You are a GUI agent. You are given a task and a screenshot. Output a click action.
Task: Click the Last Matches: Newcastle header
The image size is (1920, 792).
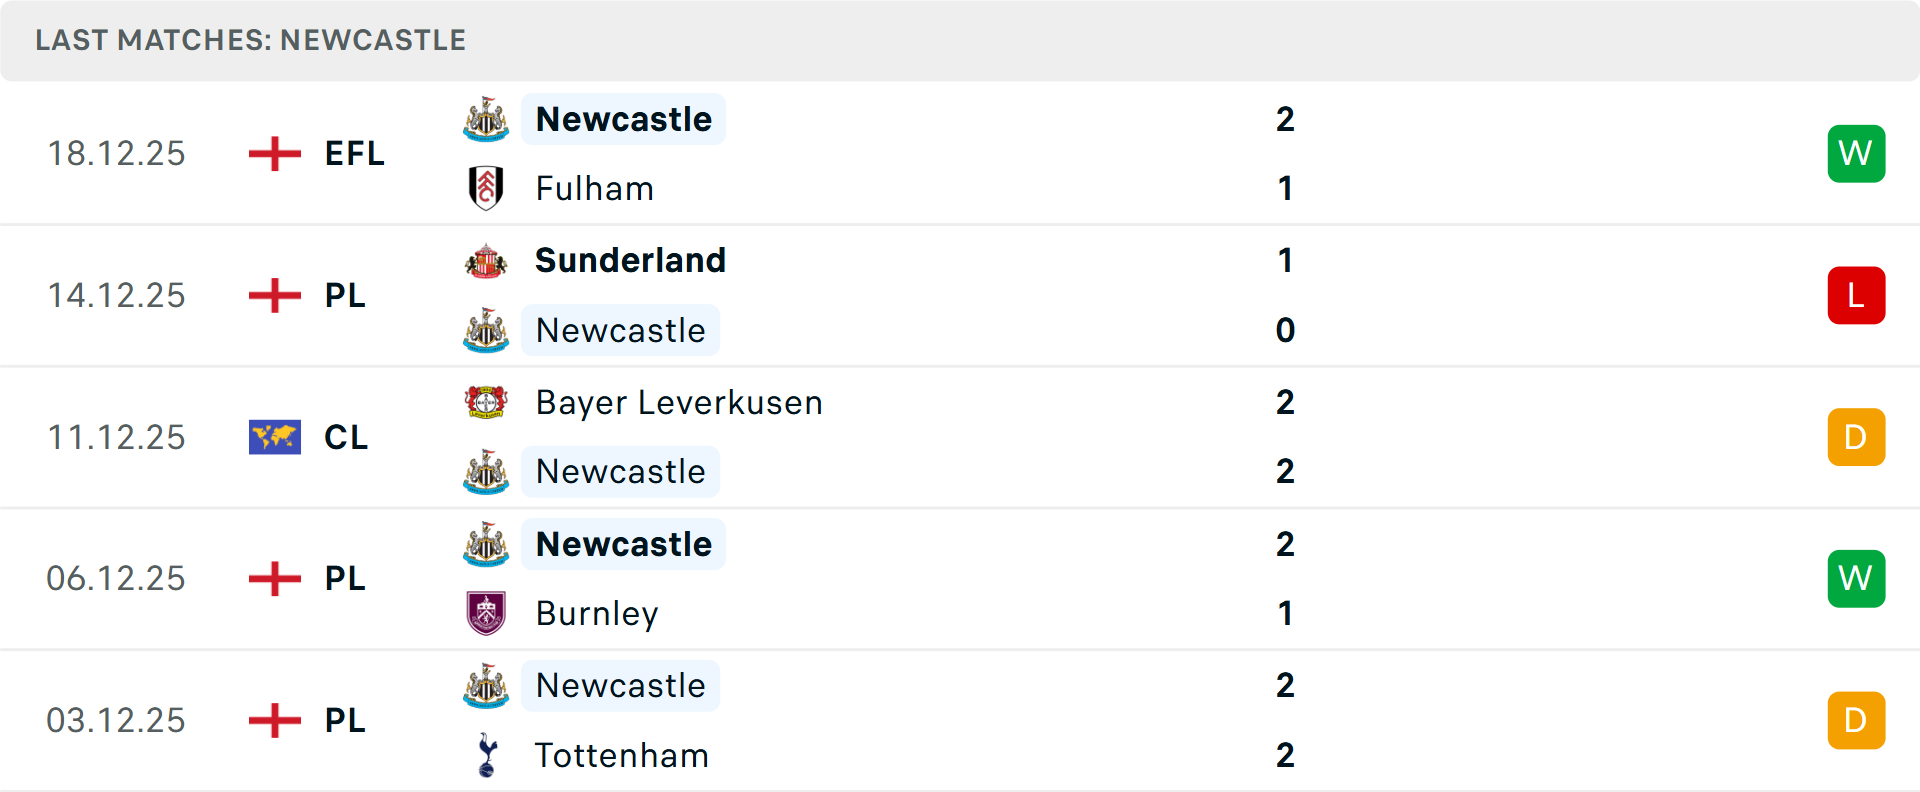(x=251, y=40)
